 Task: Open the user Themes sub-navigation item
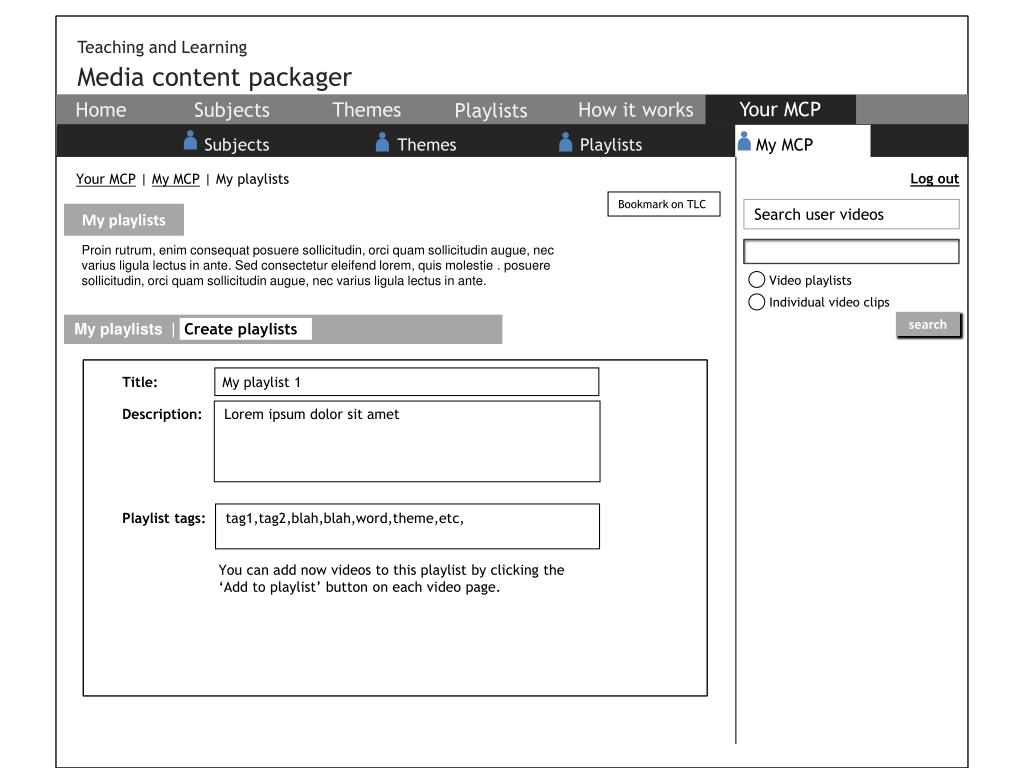tap(426, 144)
